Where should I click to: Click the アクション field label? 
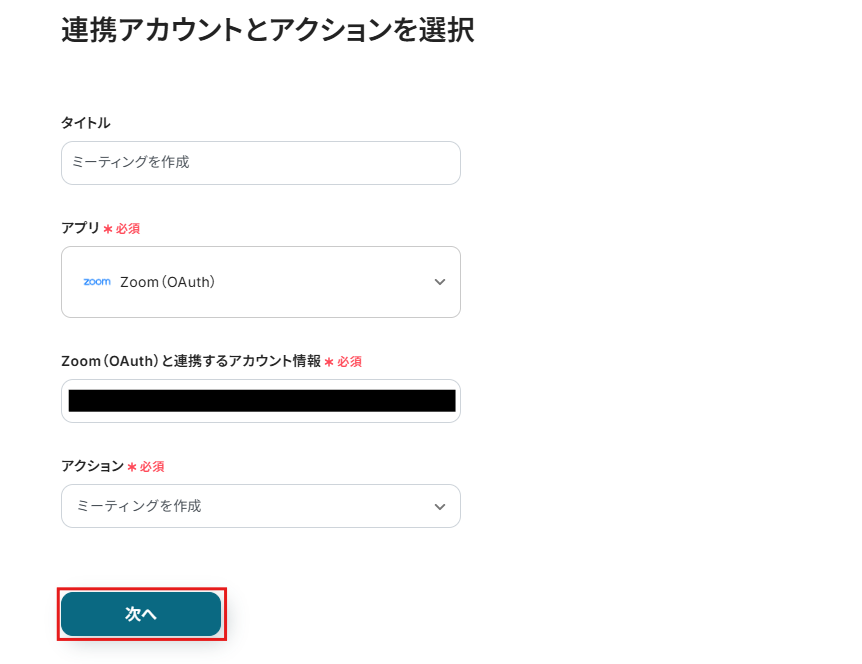[92, 466]
